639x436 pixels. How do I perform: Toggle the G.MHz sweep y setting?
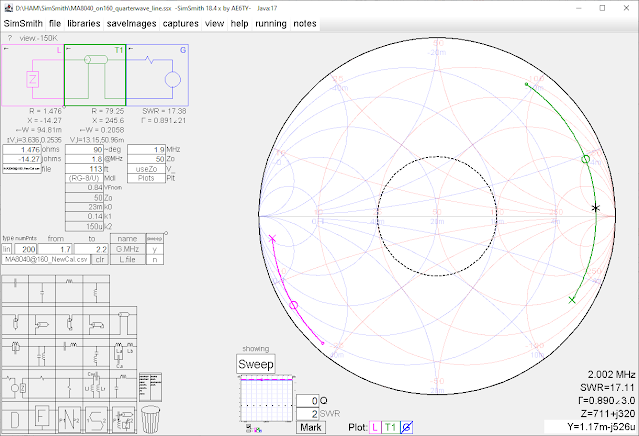point(154,249)
